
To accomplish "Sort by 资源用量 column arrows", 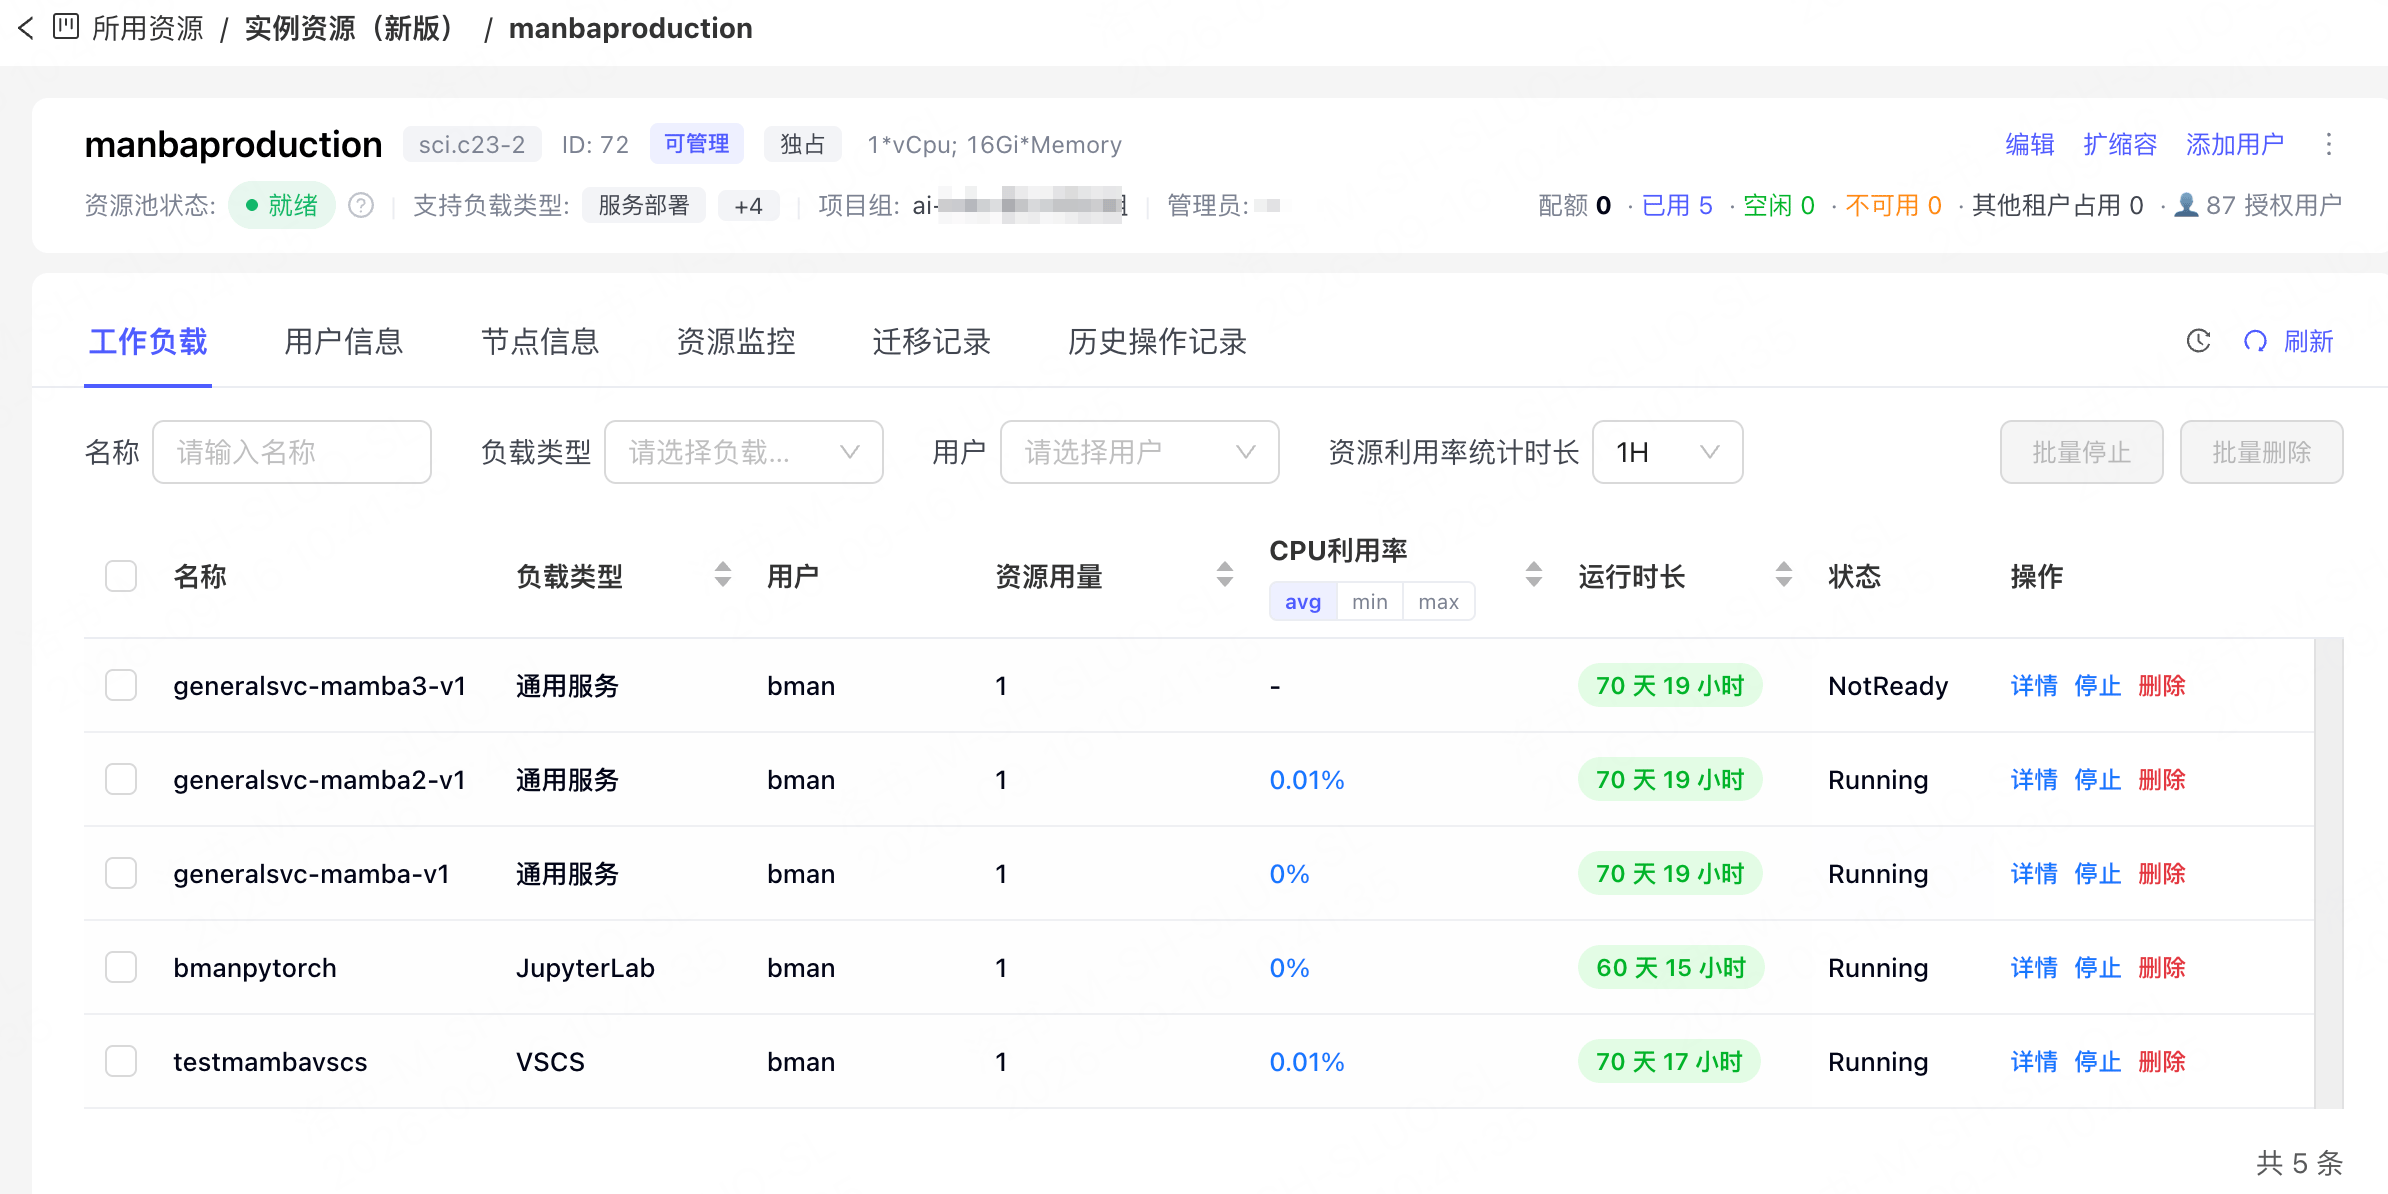I will [1225, 575].
